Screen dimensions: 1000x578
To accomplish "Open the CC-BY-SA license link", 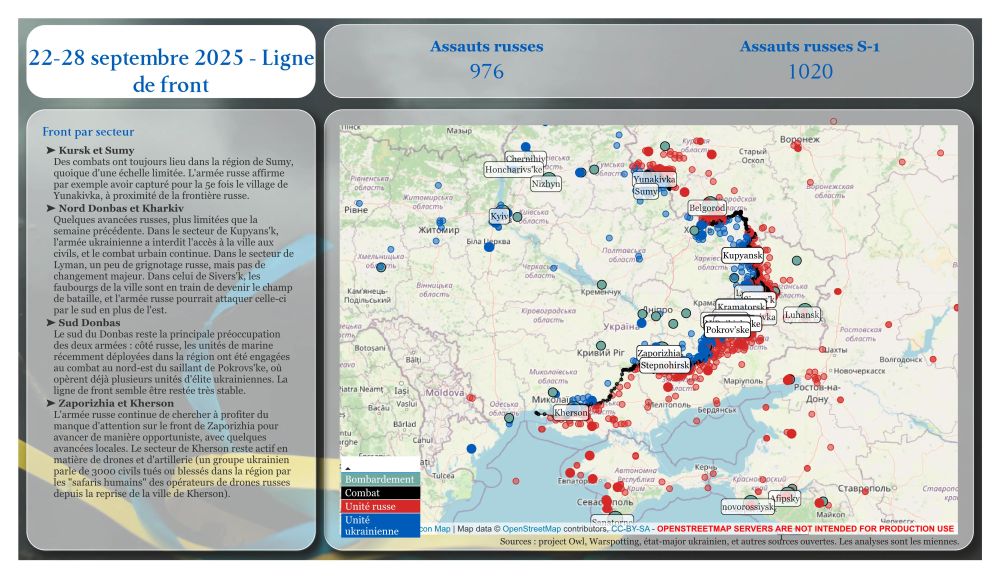I will click(630, 529).
